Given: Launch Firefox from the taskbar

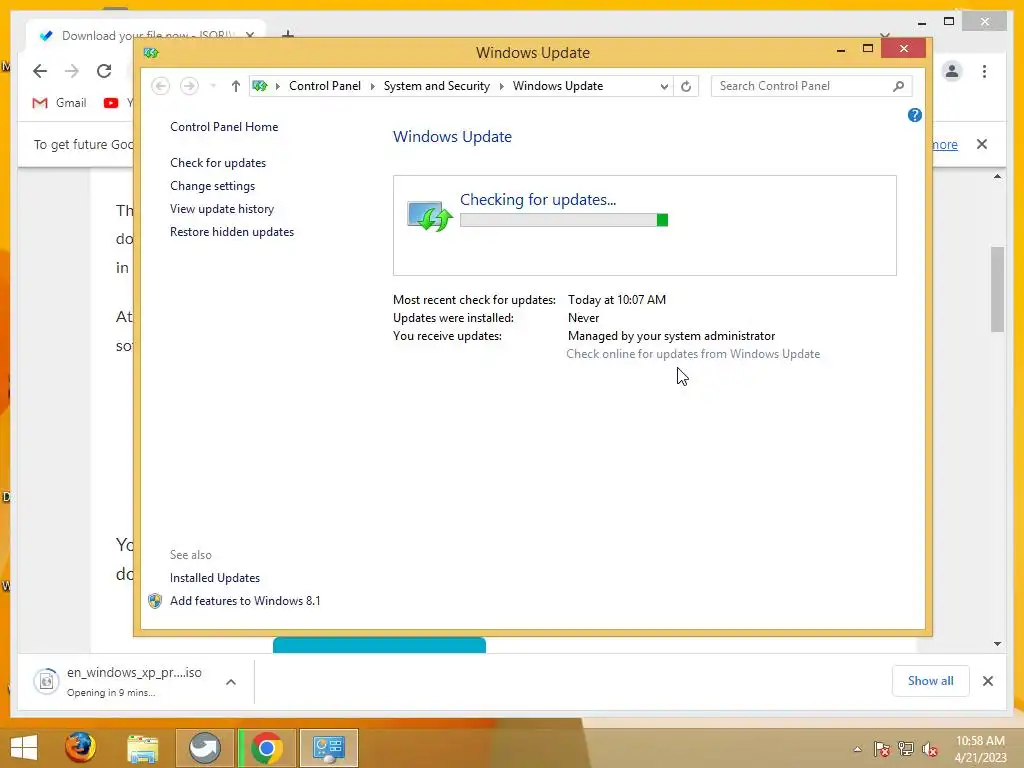Looking at the screenshot, I should [80, 748].
